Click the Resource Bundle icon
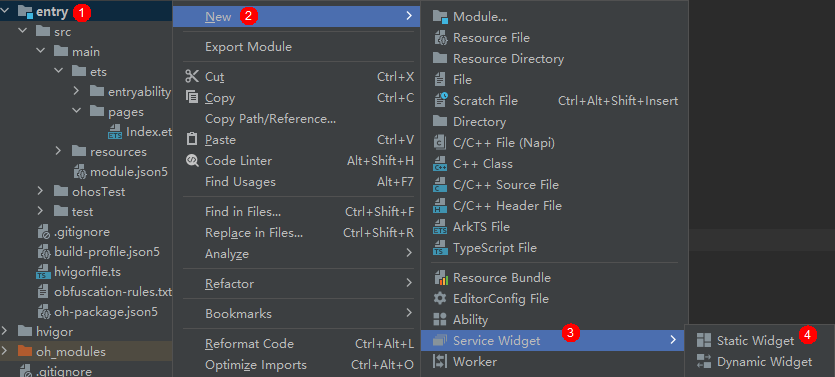Image resolution: width=835 pixels, height=377 pixels. (x=440, y=278)
